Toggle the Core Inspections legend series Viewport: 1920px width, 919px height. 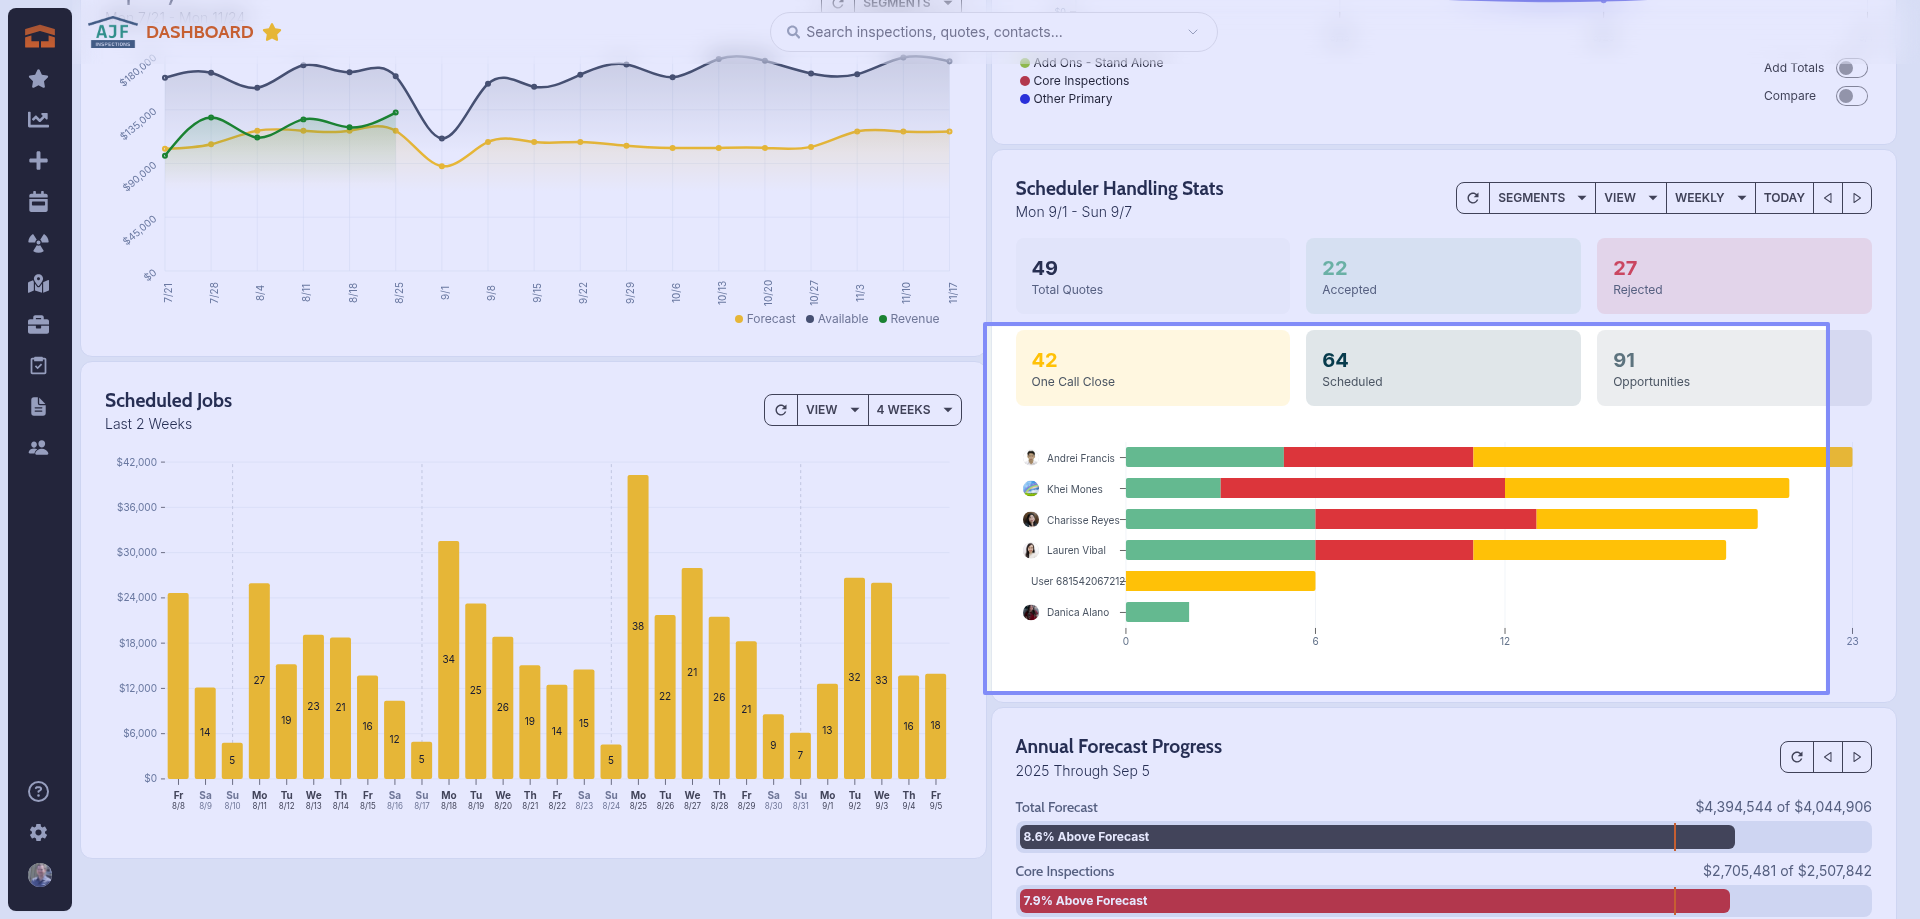(1080, 81)
